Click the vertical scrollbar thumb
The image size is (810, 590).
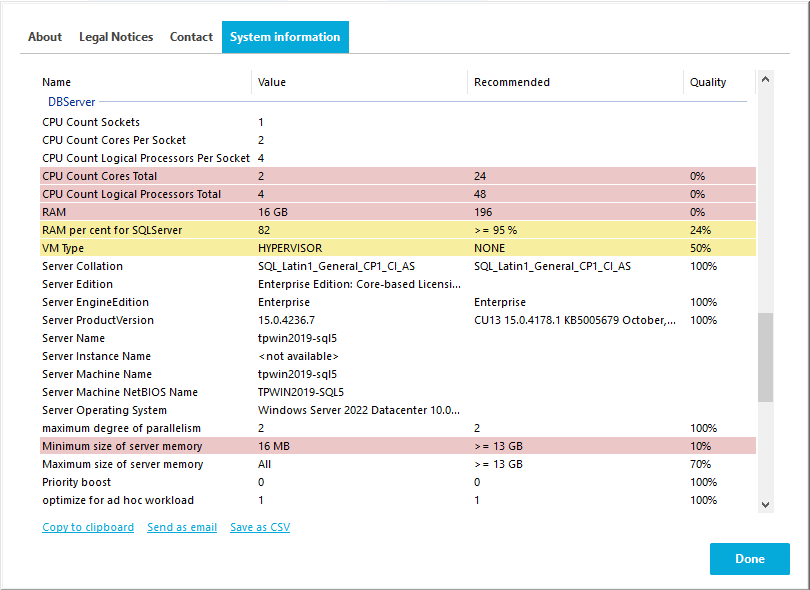[765, 357]
